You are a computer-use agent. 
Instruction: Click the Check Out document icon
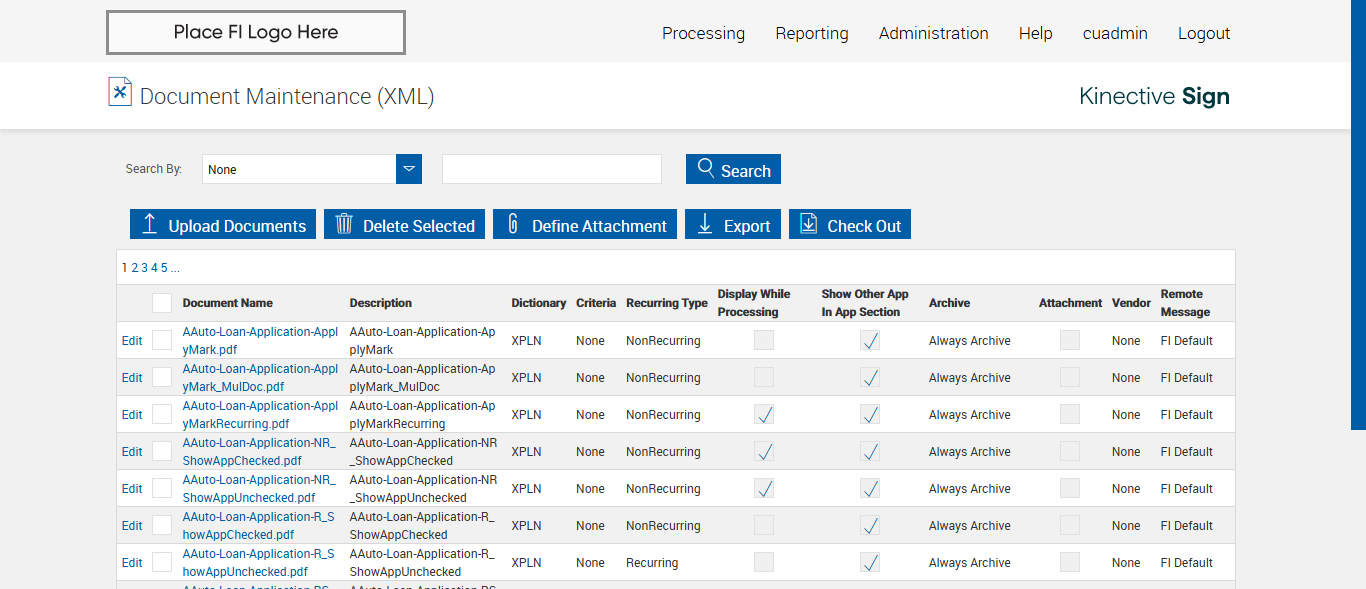click(x=809, y=224)
